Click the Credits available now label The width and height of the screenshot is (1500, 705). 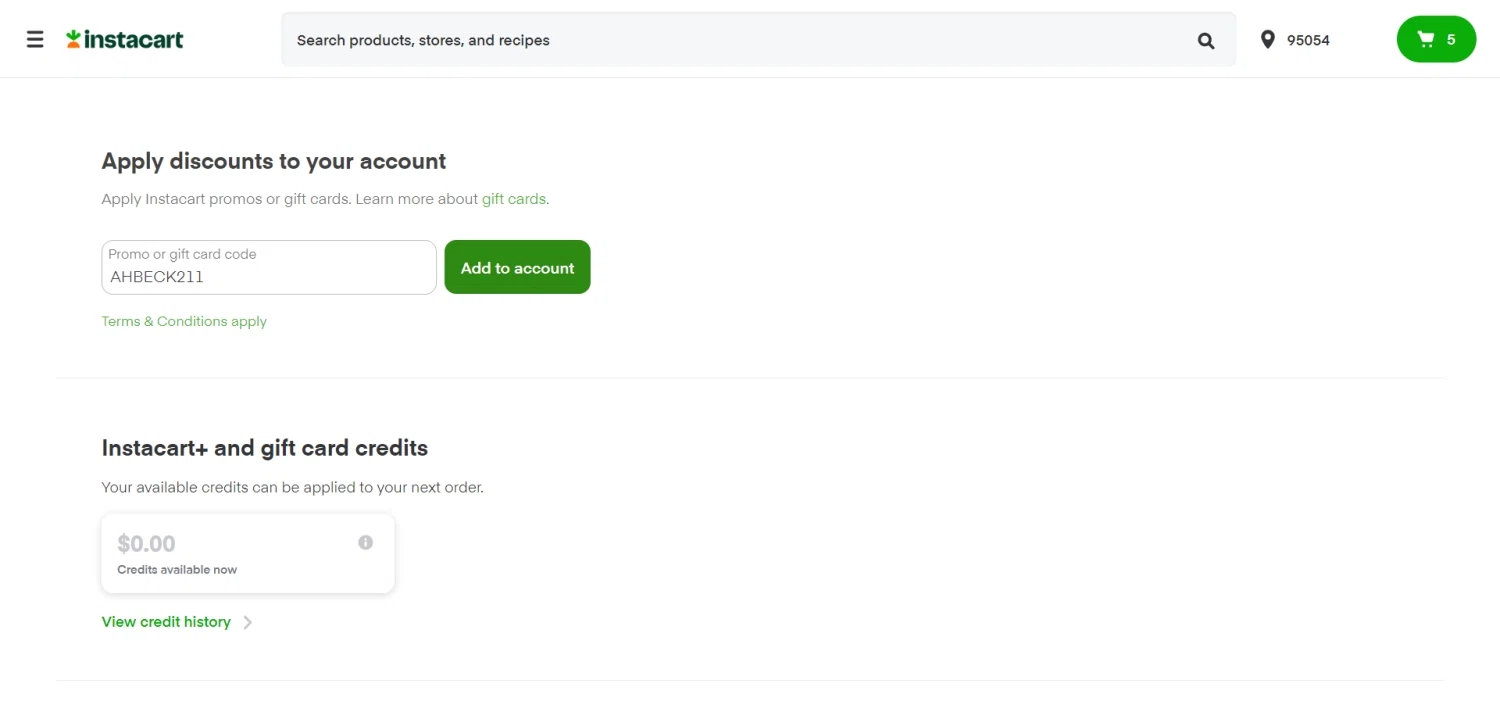[x=177, y=570]
